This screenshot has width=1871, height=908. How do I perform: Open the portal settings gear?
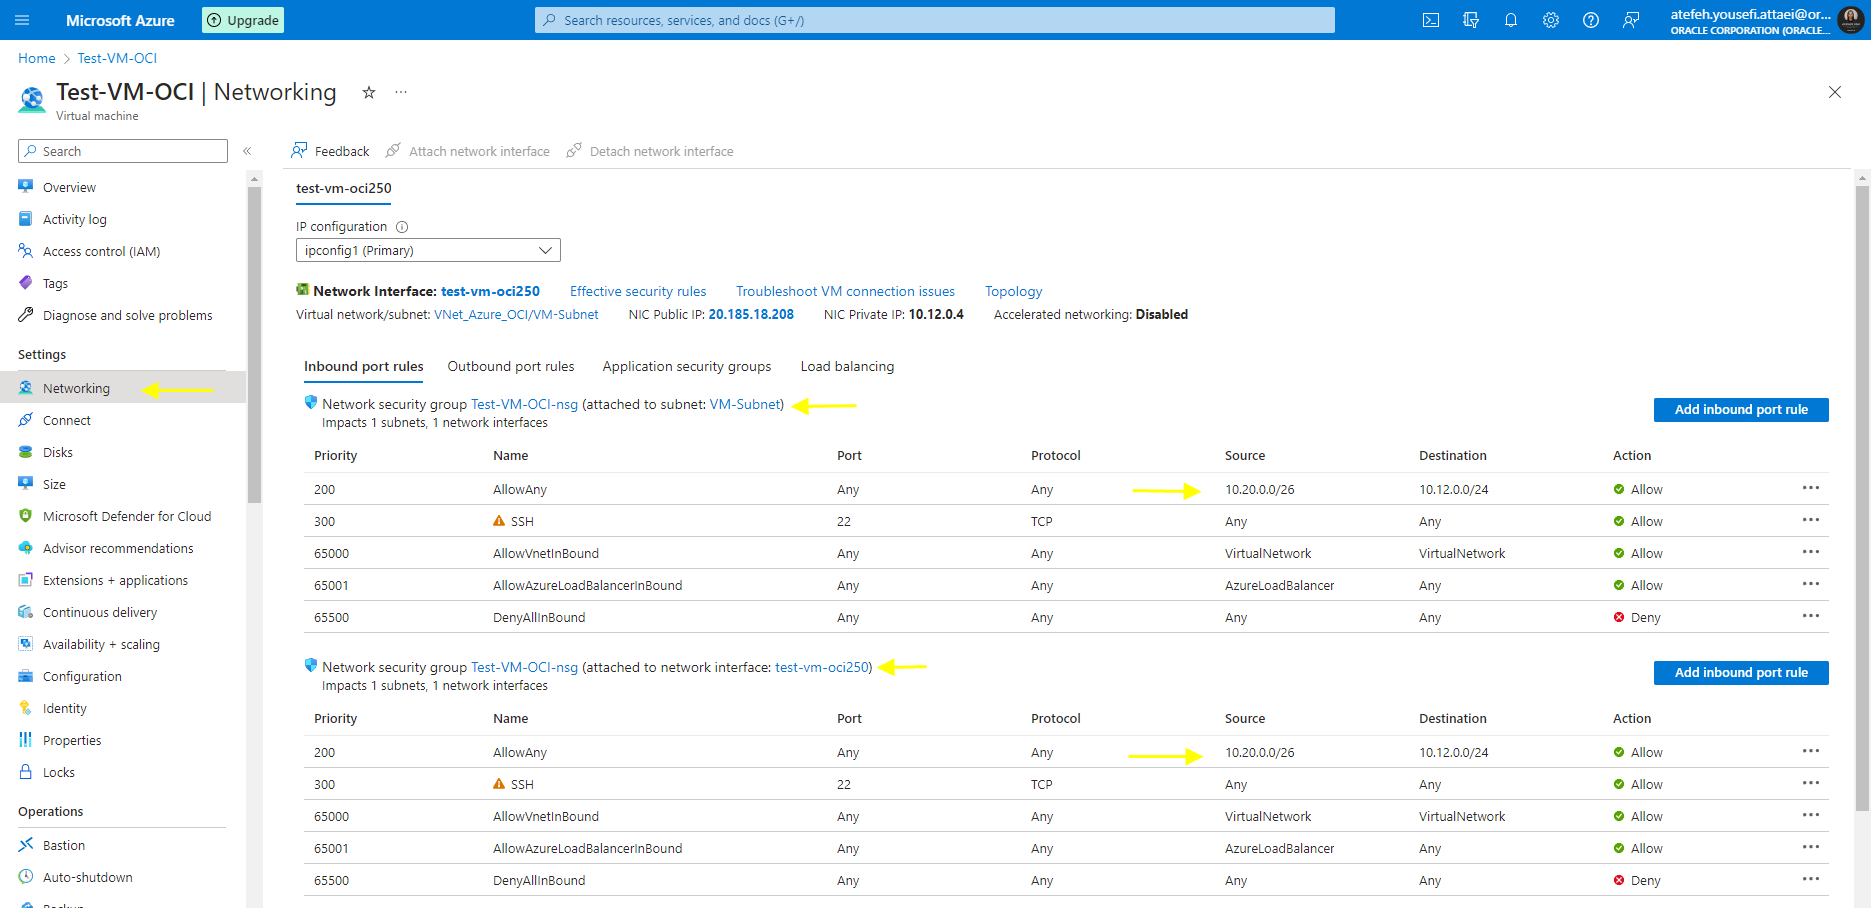[1551, 20]
